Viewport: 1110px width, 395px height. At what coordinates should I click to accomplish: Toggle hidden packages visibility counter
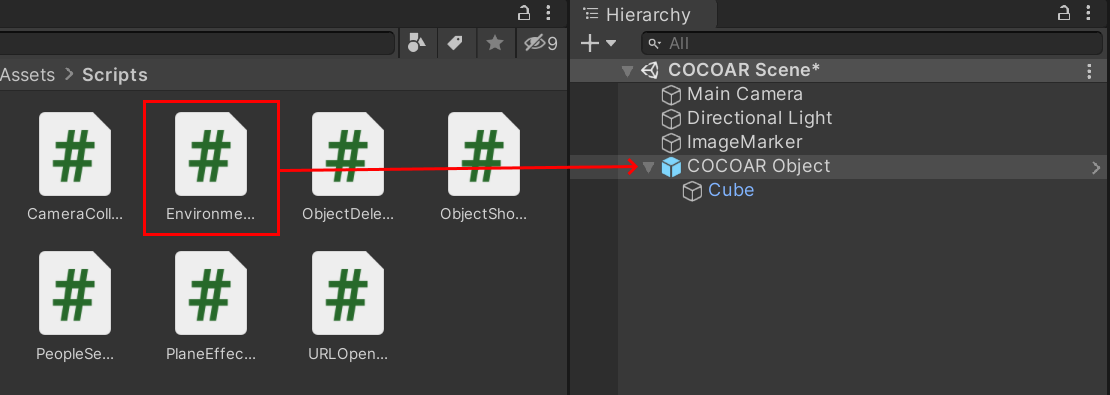click(x=540, y=44)
